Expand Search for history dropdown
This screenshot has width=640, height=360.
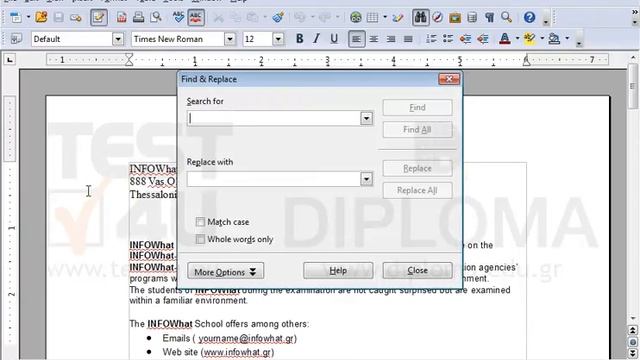(x=367, y=118)
